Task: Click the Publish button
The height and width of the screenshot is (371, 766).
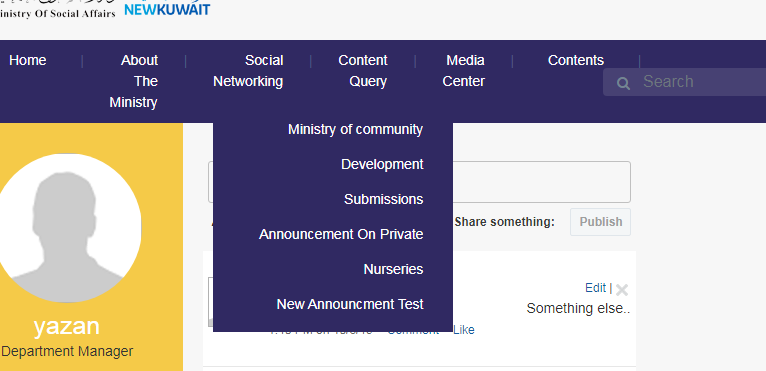Action: coord(600,222)
